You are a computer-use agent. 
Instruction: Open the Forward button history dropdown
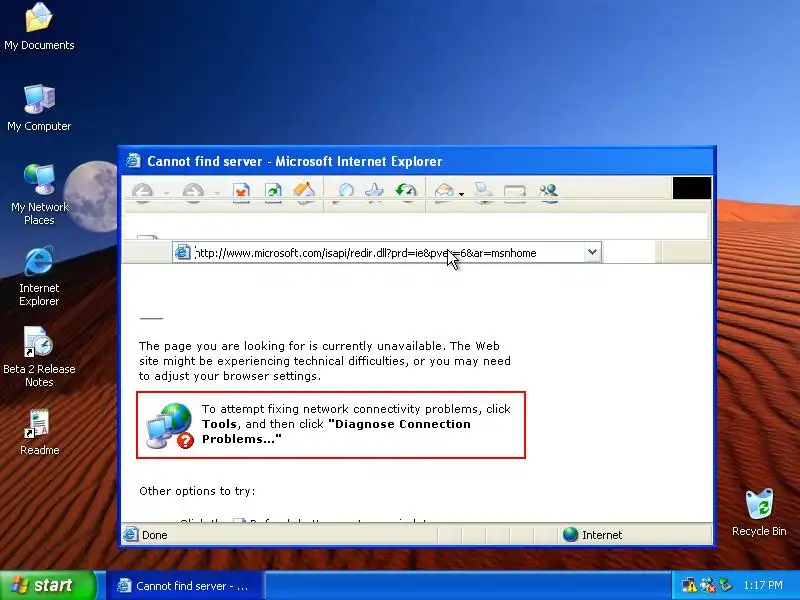click(217, 193)
